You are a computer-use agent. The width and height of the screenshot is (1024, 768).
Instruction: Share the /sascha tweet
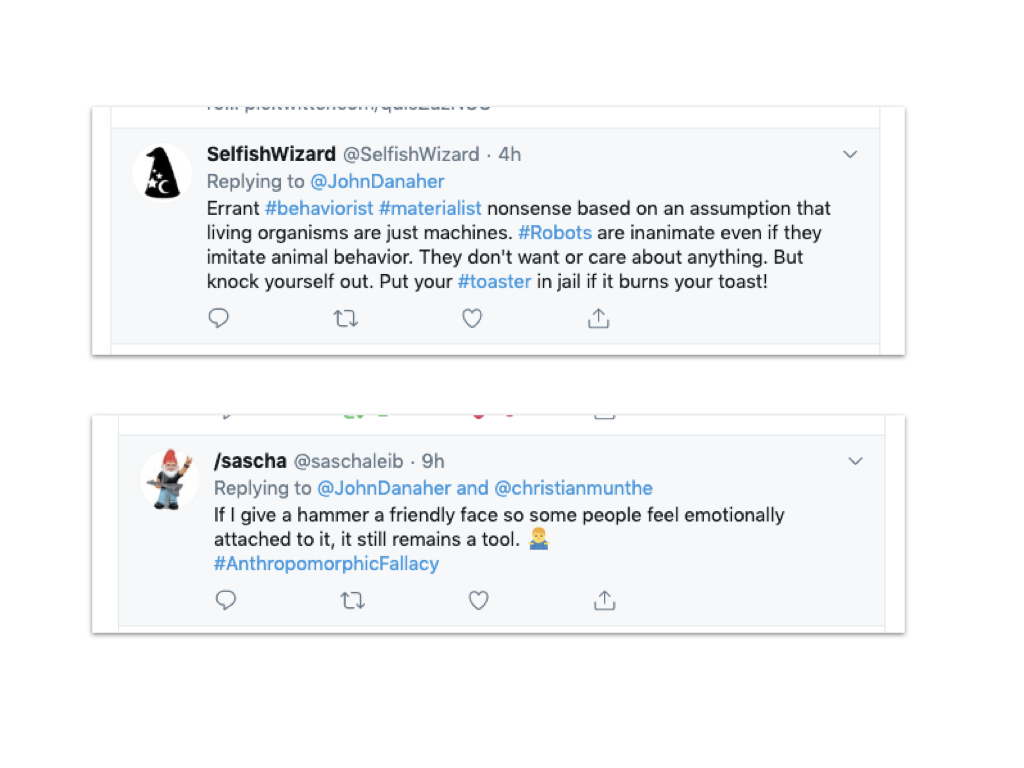(605, 600)
